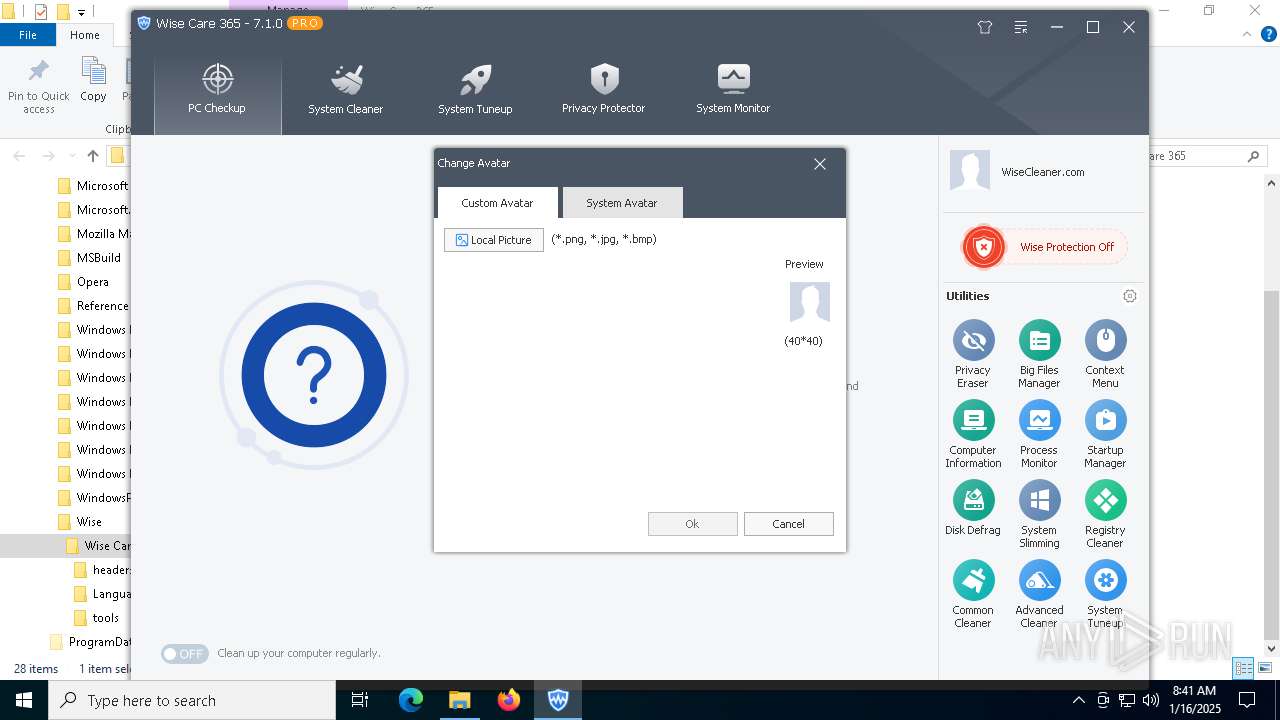
Task: Click Copy in the Explorer ribbon
Action: (93, 80)
